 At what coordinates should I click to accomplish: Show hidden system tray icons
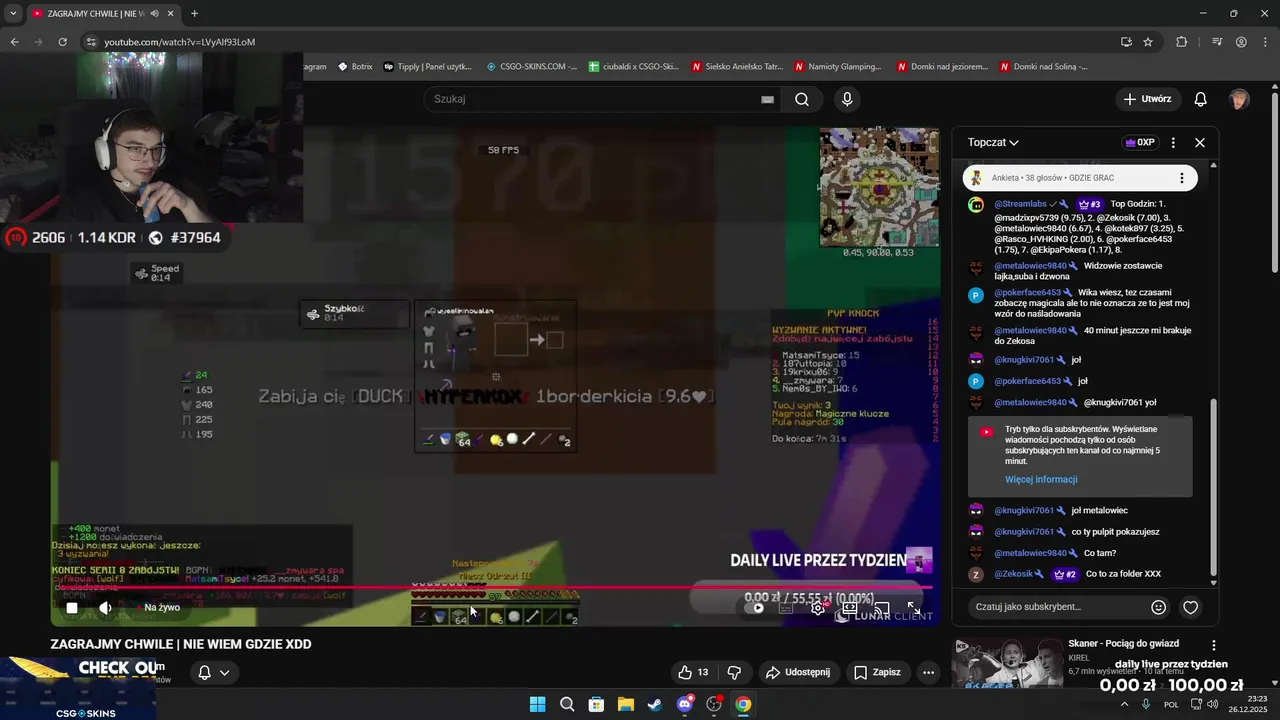pos(1124,704)
